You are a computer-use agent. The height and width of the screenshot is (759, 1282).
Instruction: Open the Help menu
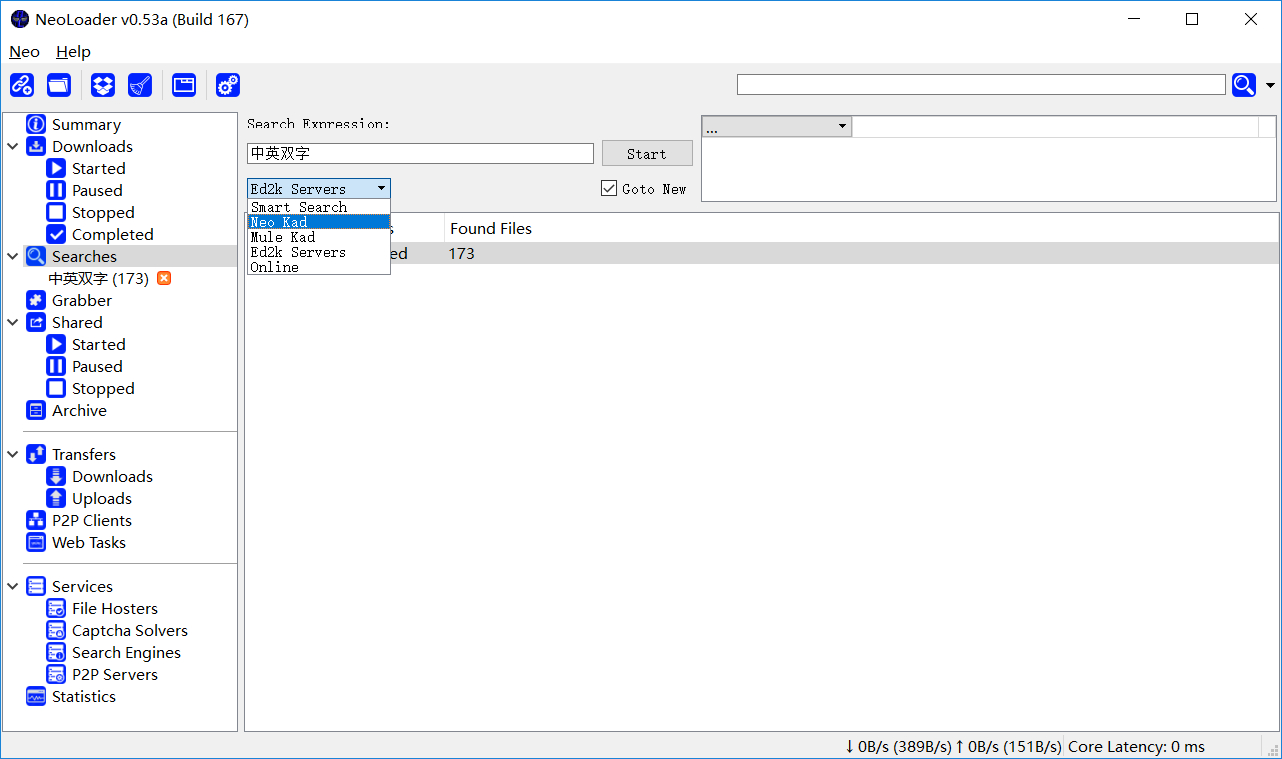pyautogui.click(x=73, y=51)
